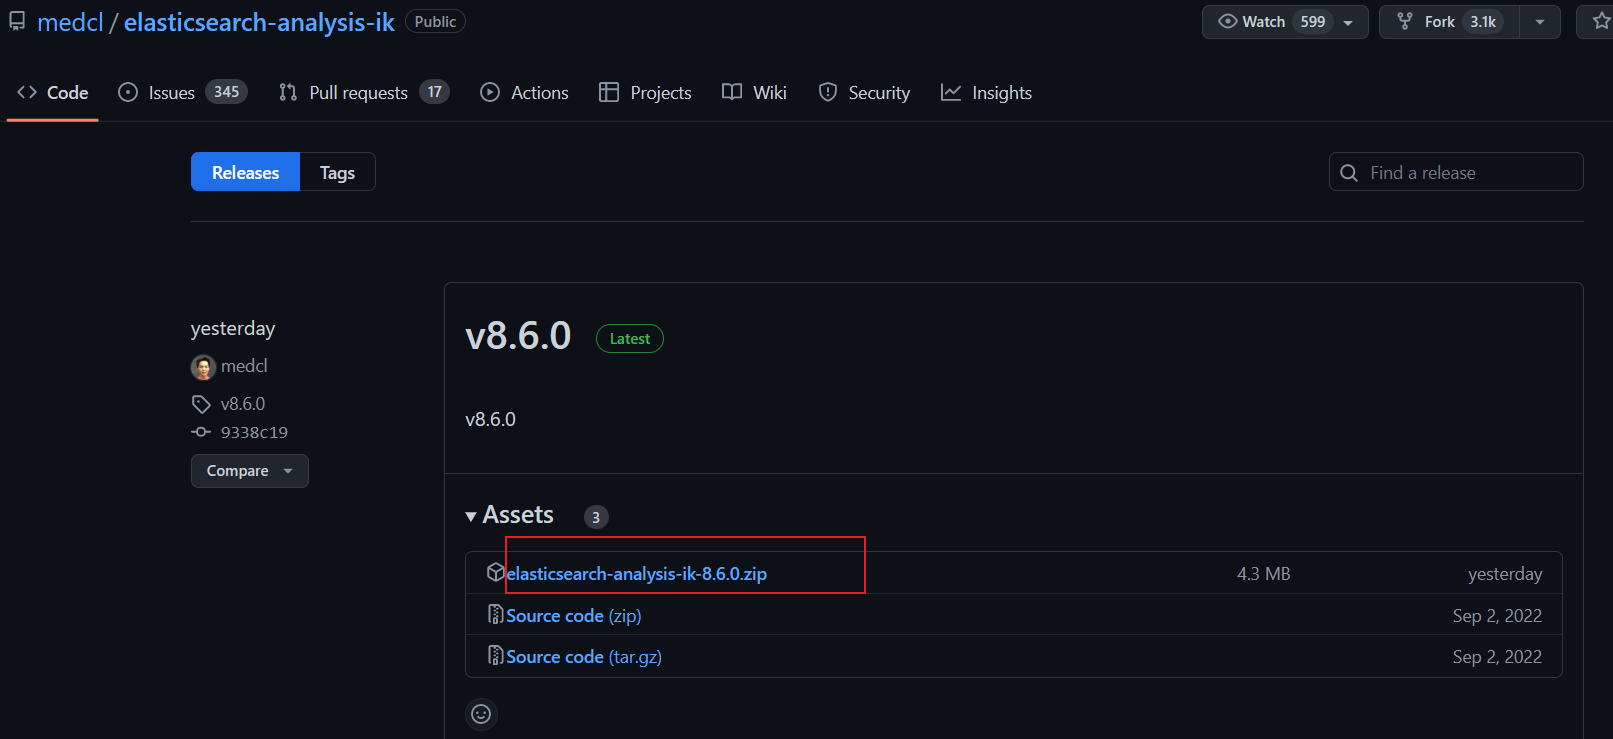Screen dimensions: 1613x739
Task: Click medcl avatar thumbnail
Action: [203, 368]
